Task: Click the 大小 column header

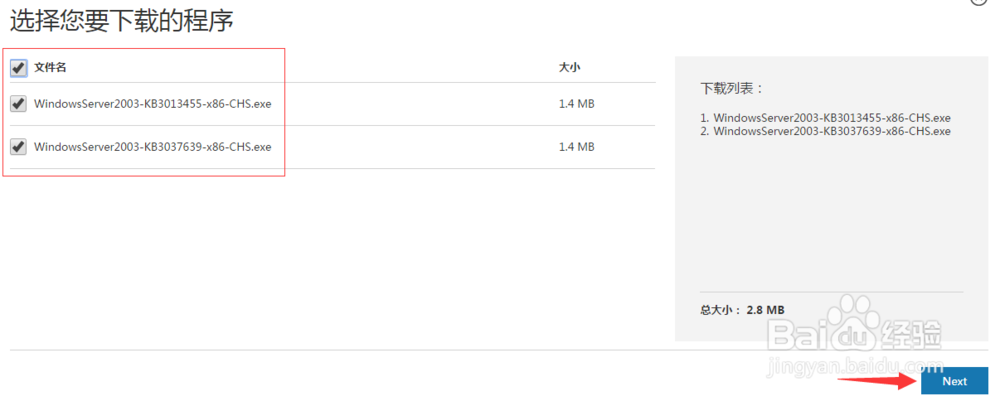Action: pyautogui.click(x=569, y=67)
